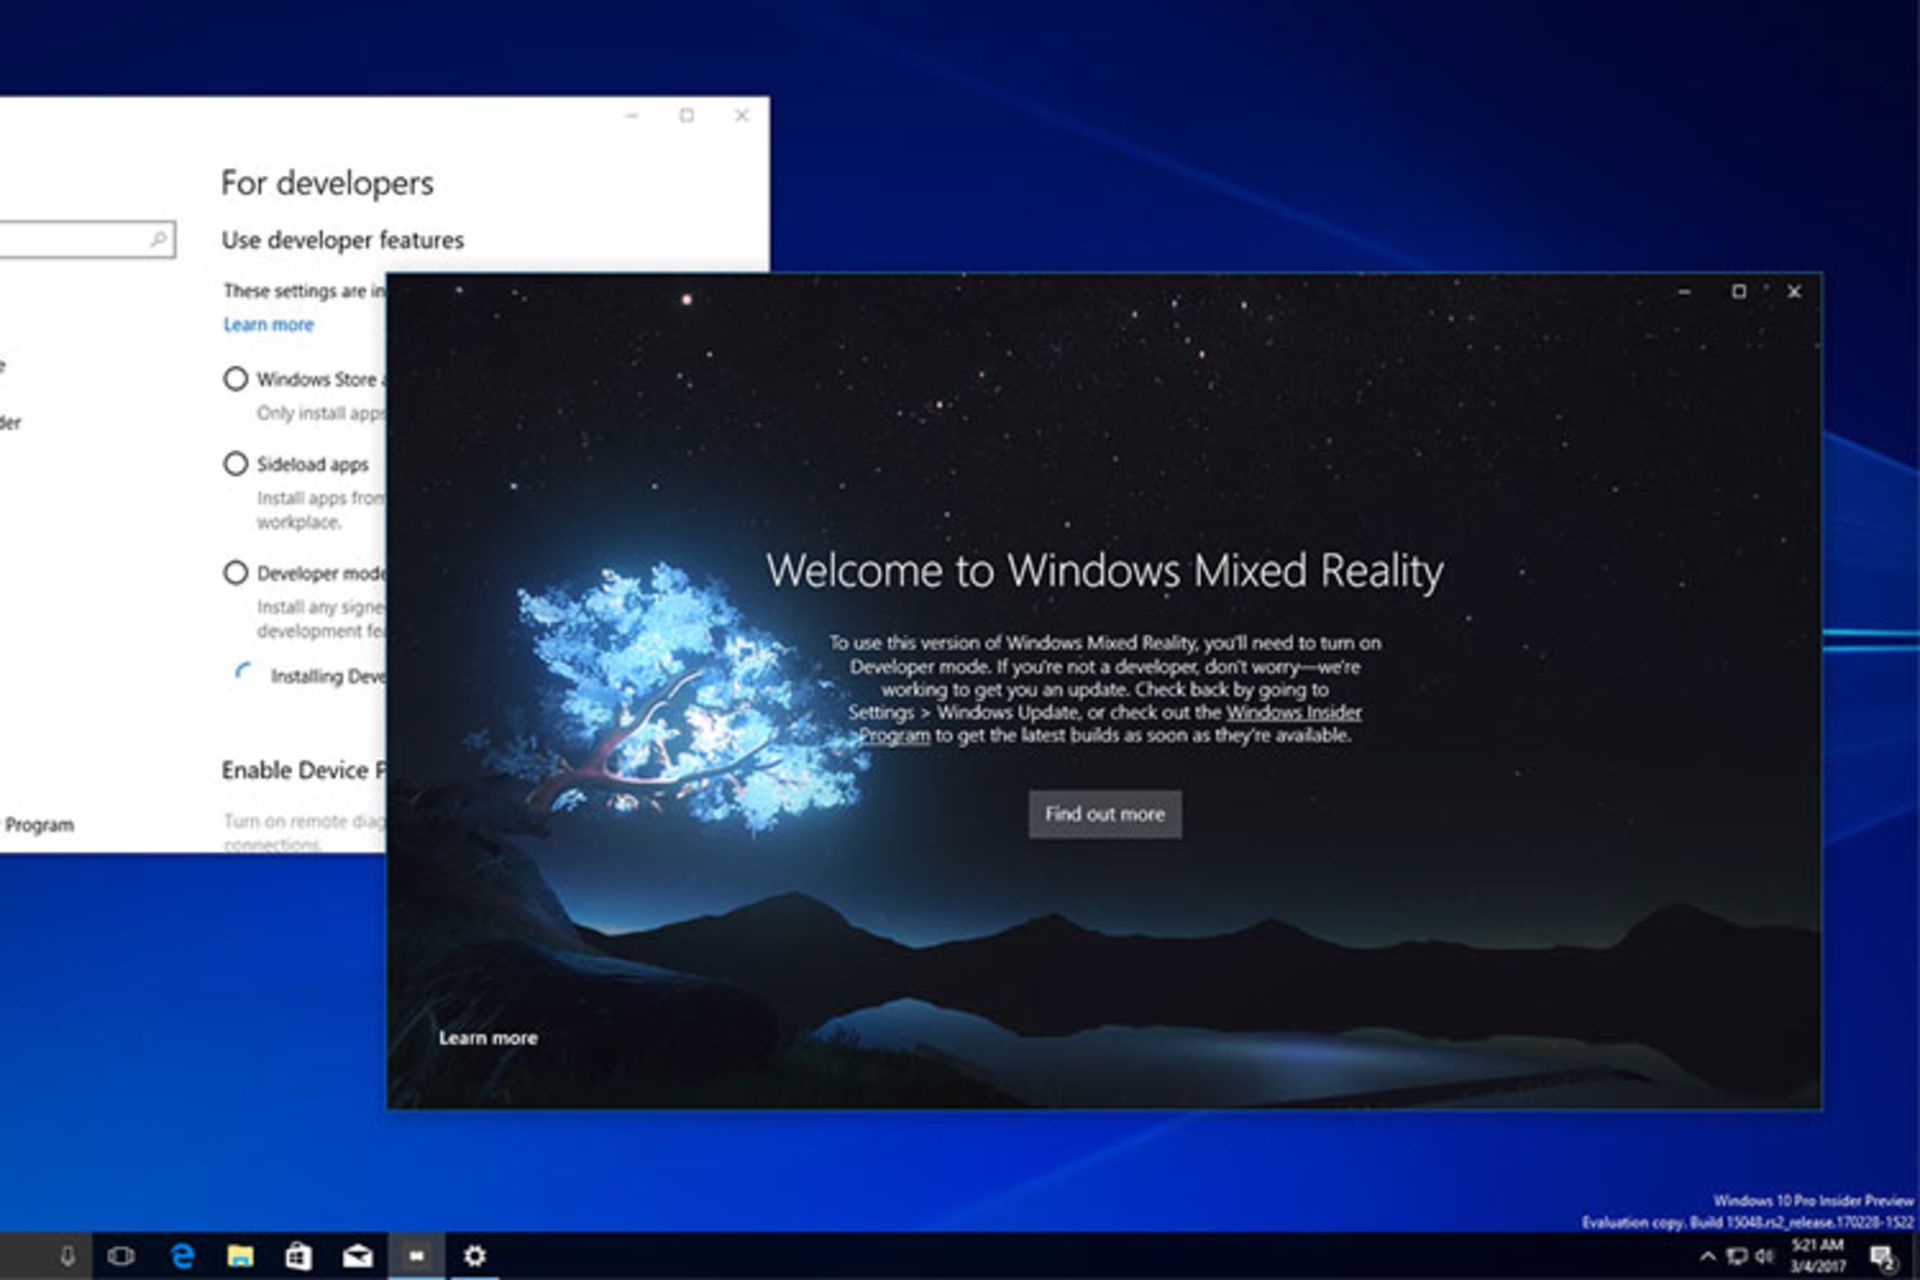Click the Settings search box

(80, 240)
